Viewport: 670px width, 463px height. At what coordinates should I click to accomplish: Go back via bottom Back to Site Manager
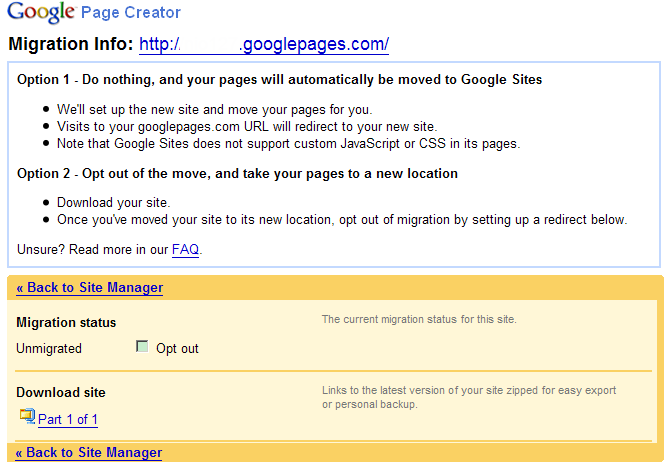[x=89, y=452]
